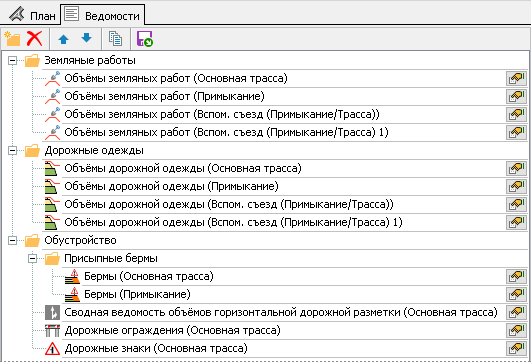
Task: Open settings button for Бермы (Примыкание)
Action: 516,294
